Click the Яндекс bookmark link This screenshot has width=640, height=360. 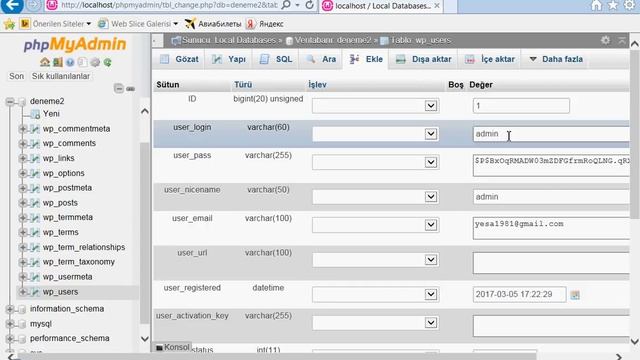(x=266, y=24)
